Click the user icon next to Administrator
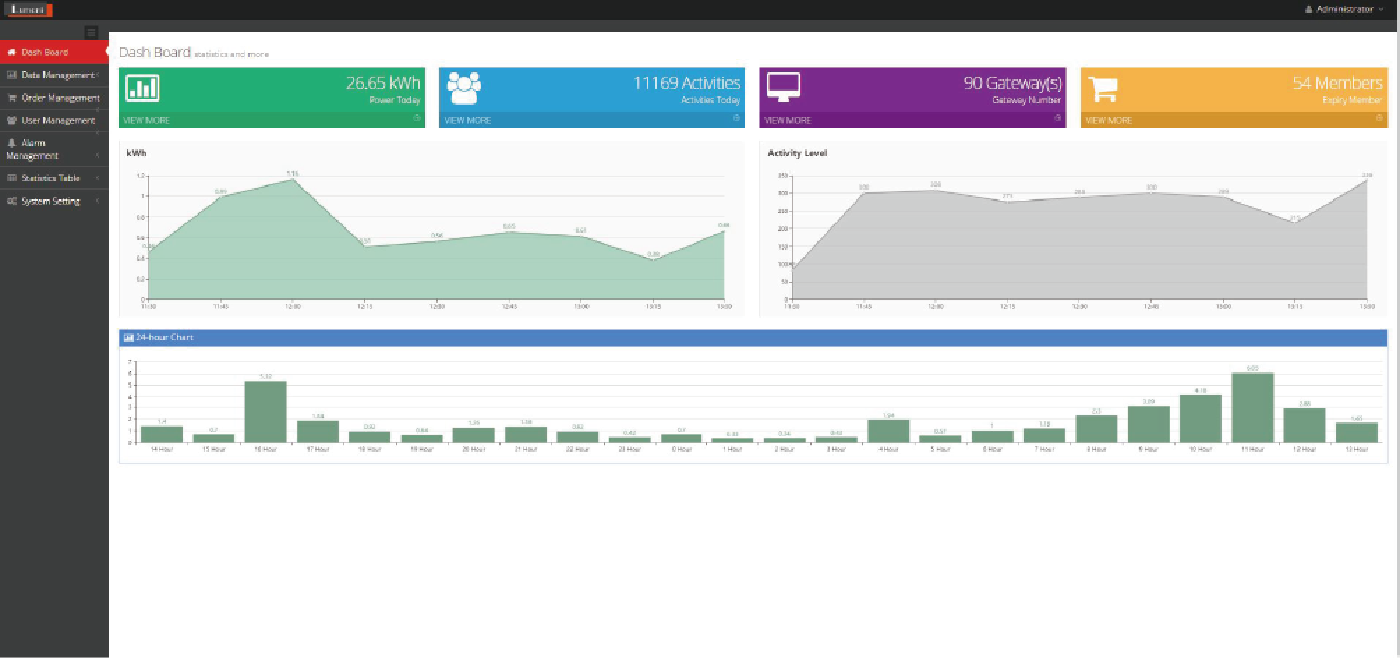This screenshot has width=1400, height=658. 1309,9
